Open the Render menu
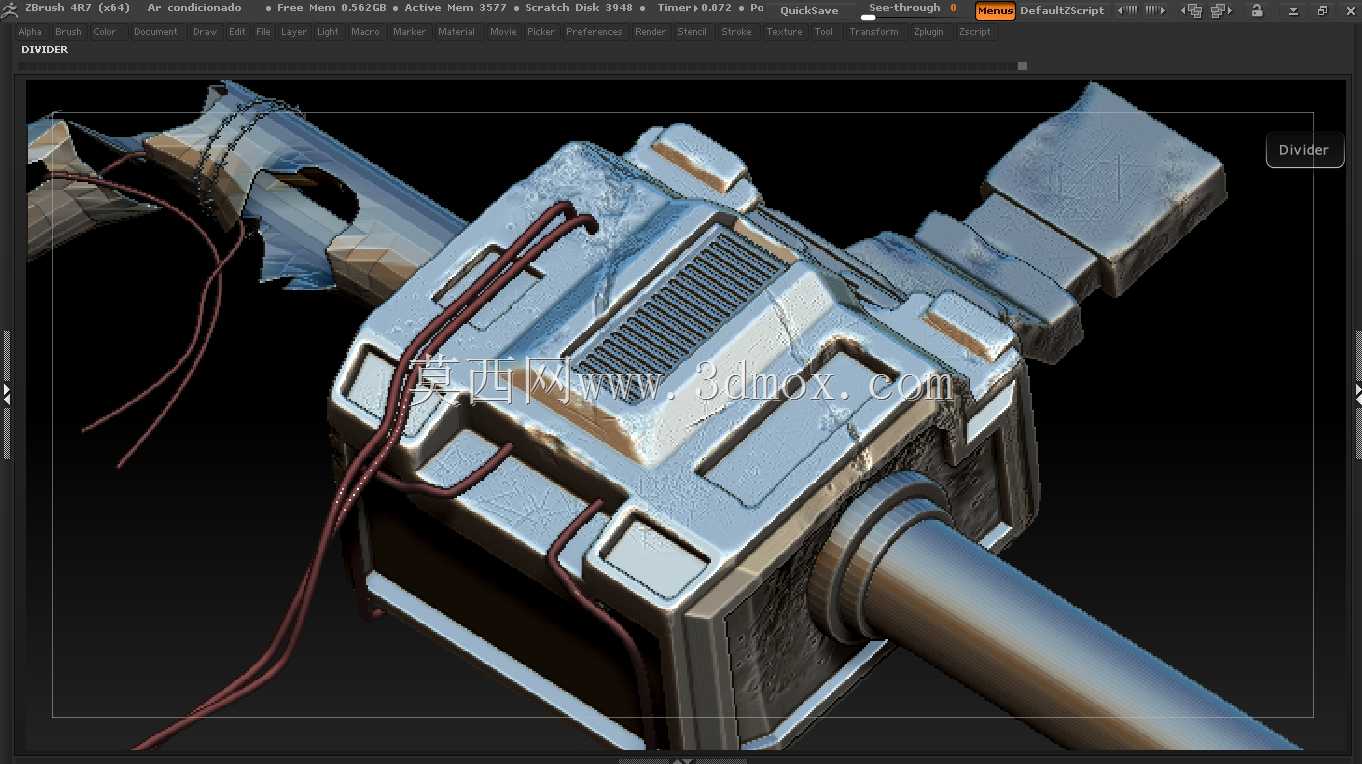The width and height of the screenshot is (1362, 764). 650,32
